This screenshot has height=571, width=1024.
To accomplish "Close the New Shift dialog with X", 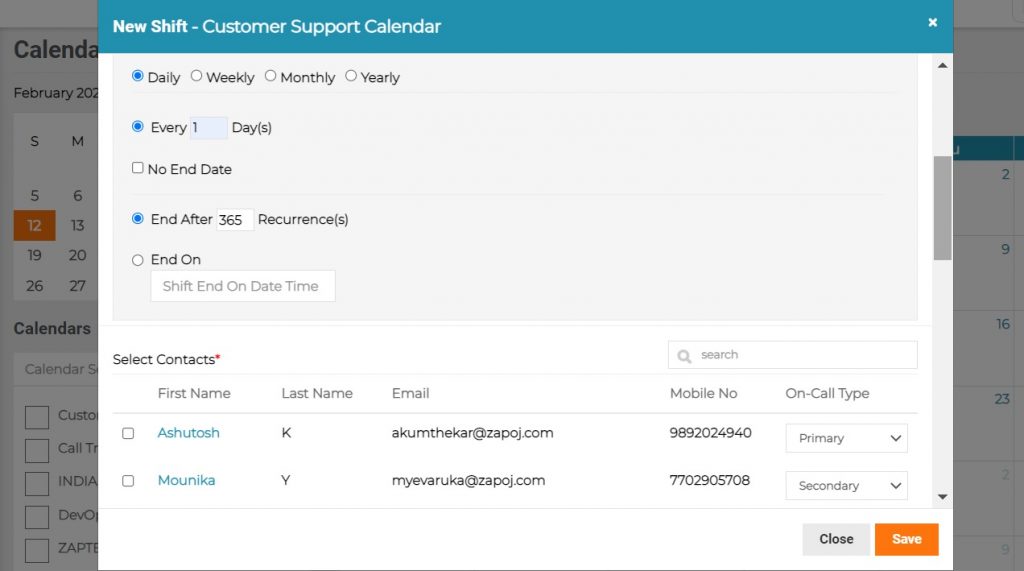I will click(x=933, y=23).
